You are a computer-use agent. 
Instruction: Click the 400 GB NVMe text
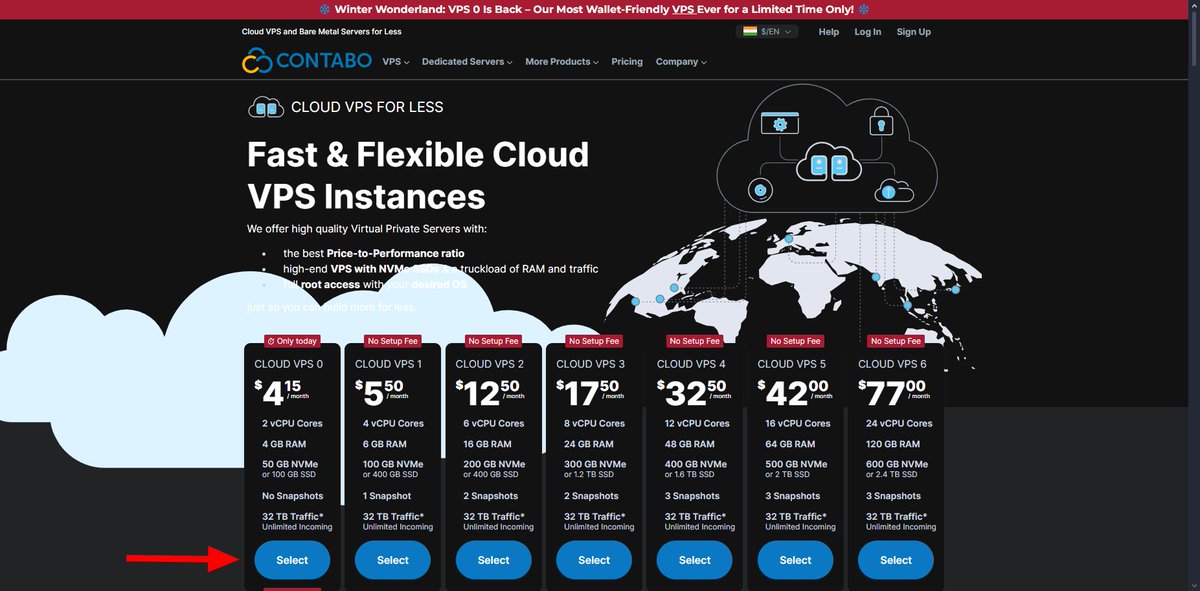697,464
